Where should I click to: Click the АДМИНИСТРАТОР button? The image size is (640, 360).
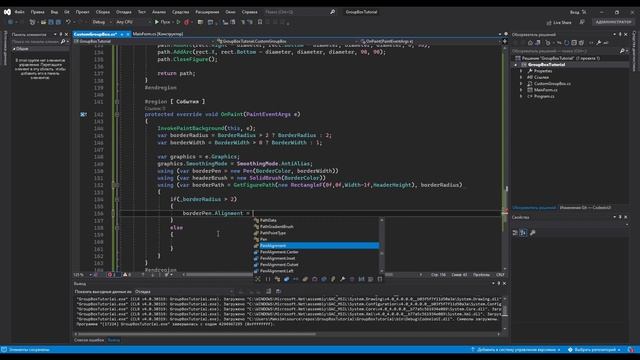pos(613,22)
